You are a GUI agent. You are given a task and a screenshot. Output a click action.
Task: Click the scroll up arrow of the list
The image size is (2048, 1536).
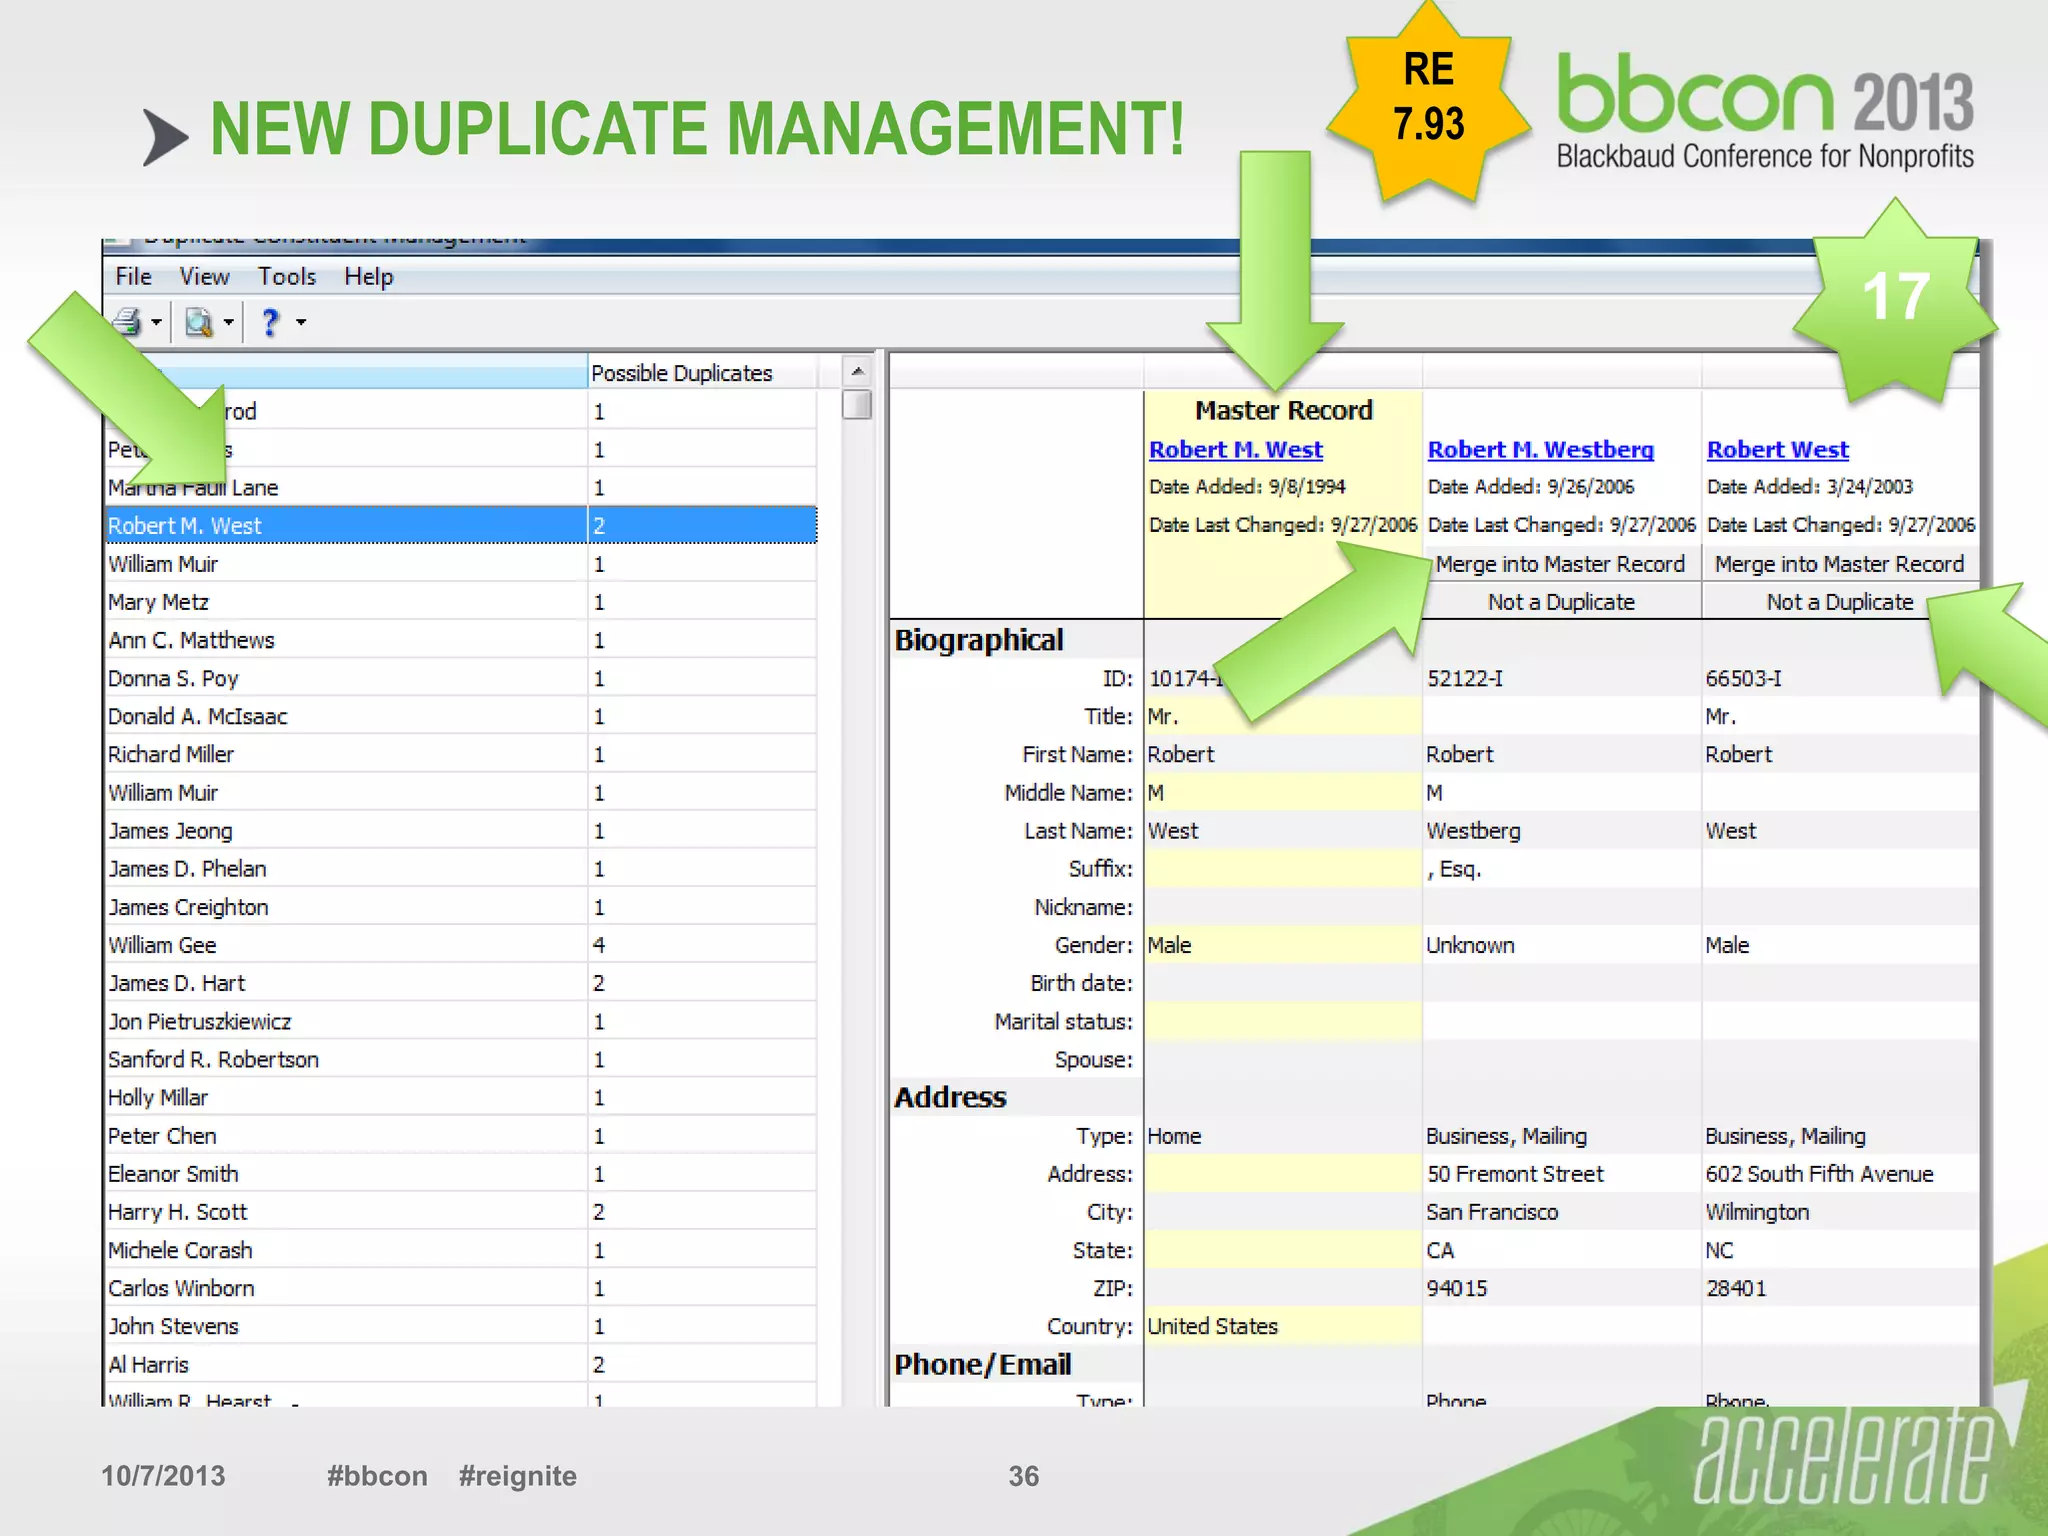[x=857, y=371]
